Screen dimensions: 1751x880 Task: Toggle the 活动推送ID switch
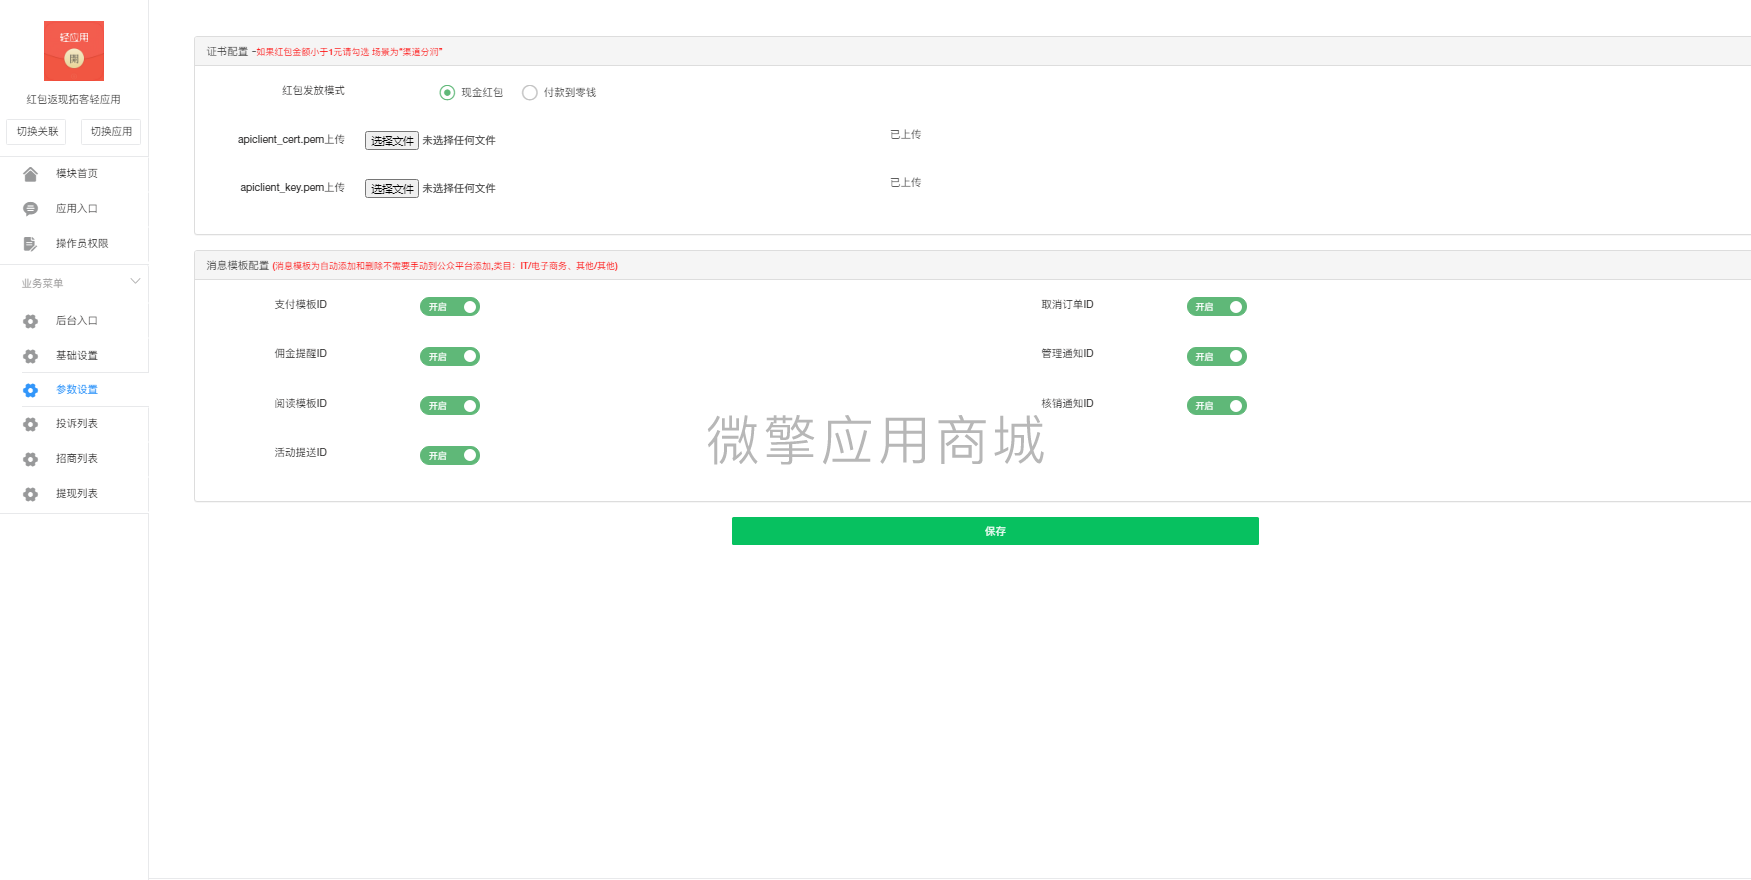[x=450, y=456]
